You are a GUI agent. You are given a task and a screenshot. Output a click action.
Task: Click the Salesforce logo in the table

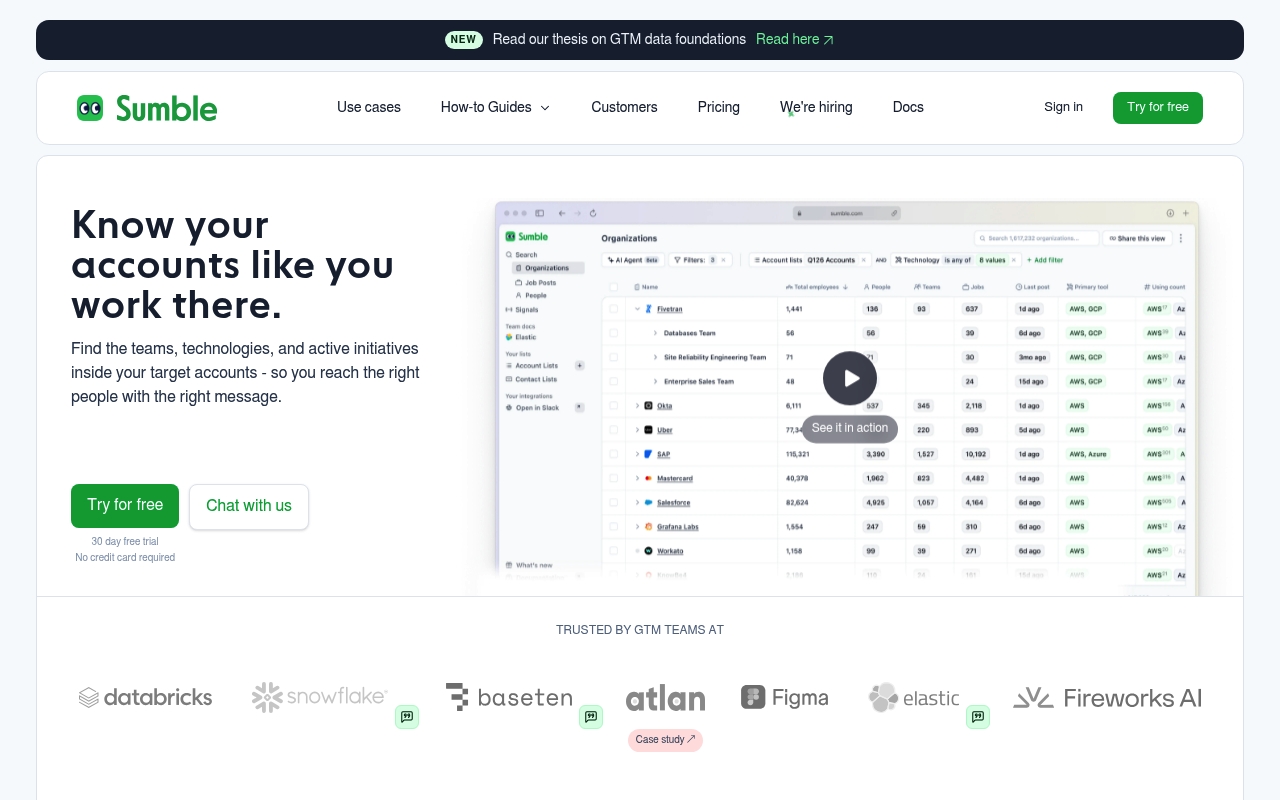coord(648,503)
